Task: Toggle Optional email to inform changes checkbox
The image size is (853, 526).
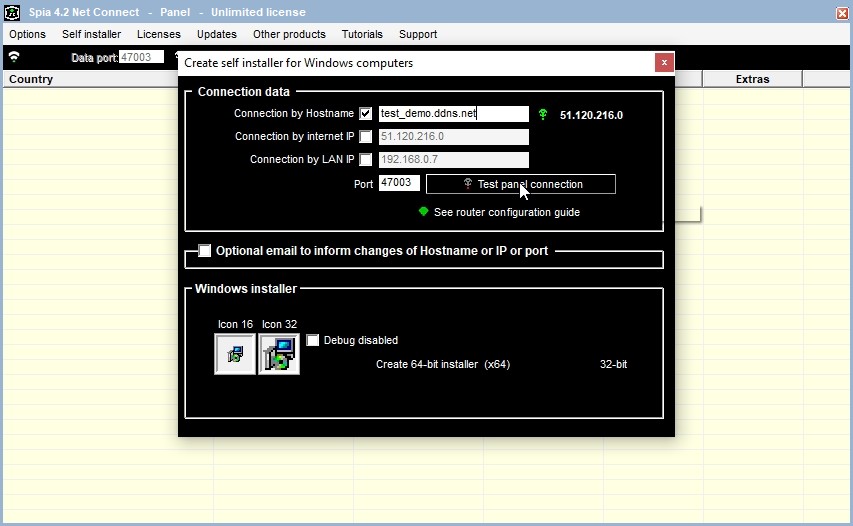Action: (205, 251)
